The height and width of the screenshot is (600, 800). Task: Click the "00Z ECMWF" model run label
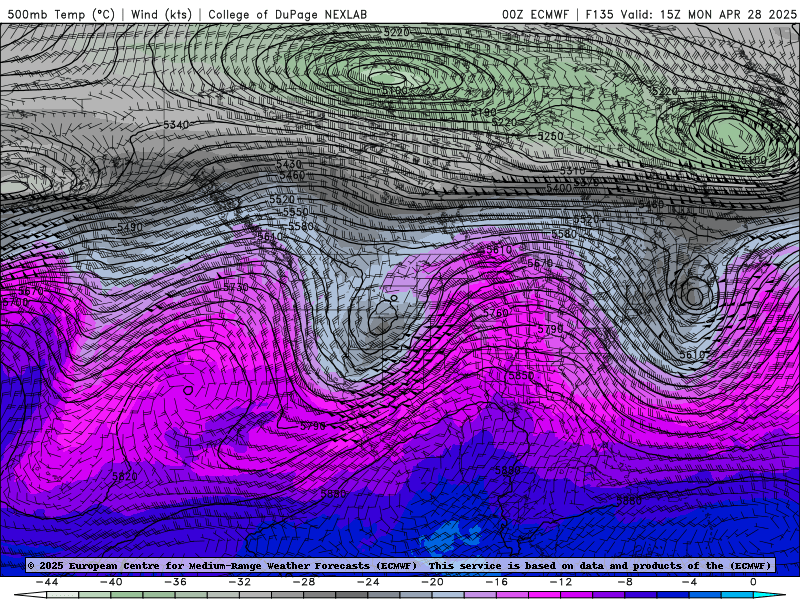[x=535, y=14]
